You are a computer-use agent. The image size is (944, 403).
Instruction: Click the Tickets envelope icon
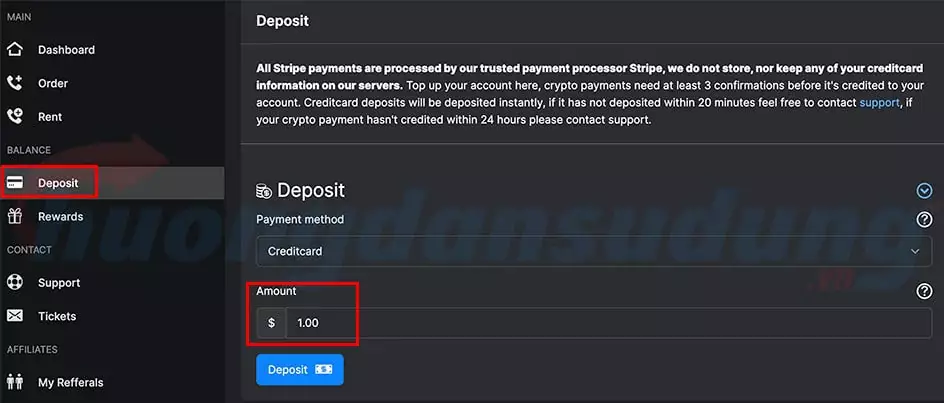[15, 316]
